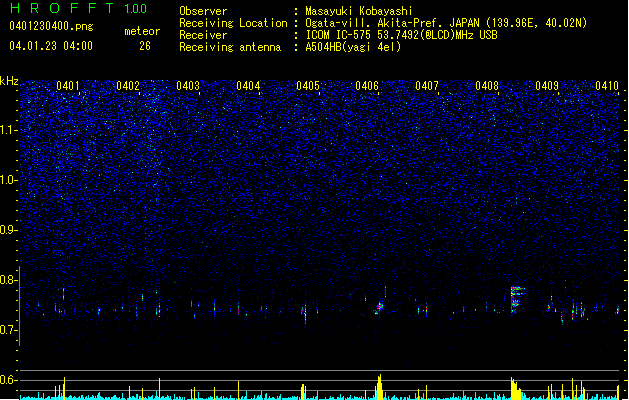Screen dimensions: 629x400
Task: Click the 0403 time marker
Action: [x=188, y=86]
